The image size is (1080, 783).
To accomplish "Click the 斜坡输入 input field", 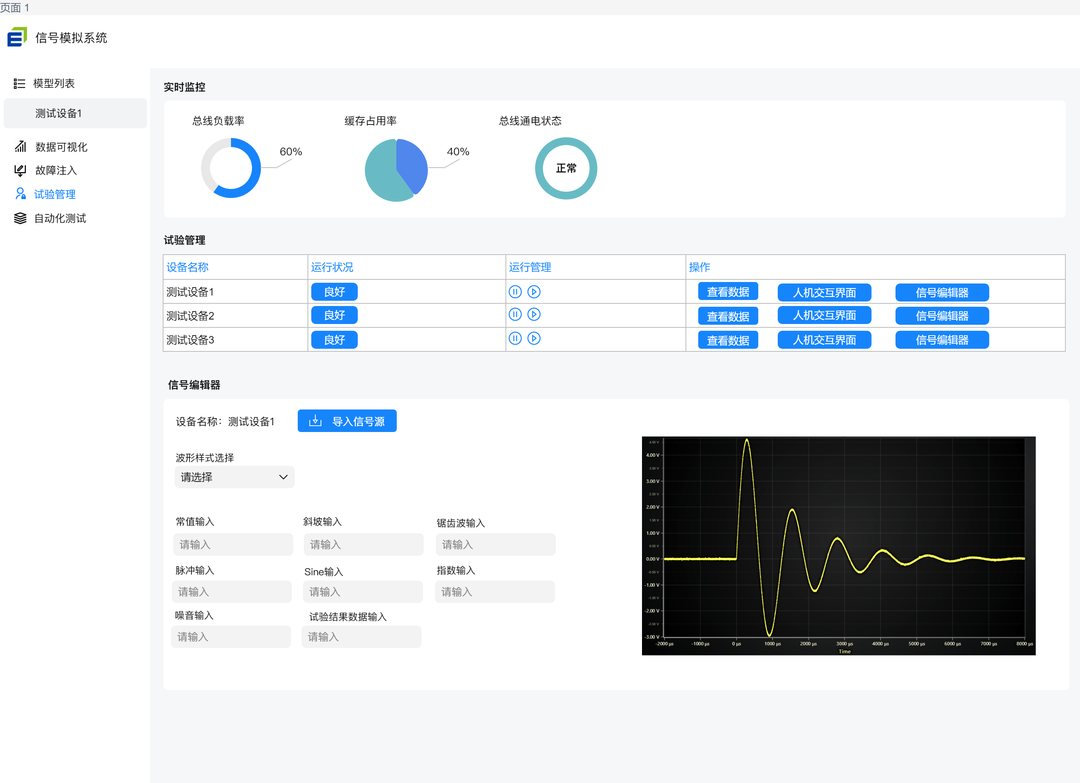I will tap(363, 544).
